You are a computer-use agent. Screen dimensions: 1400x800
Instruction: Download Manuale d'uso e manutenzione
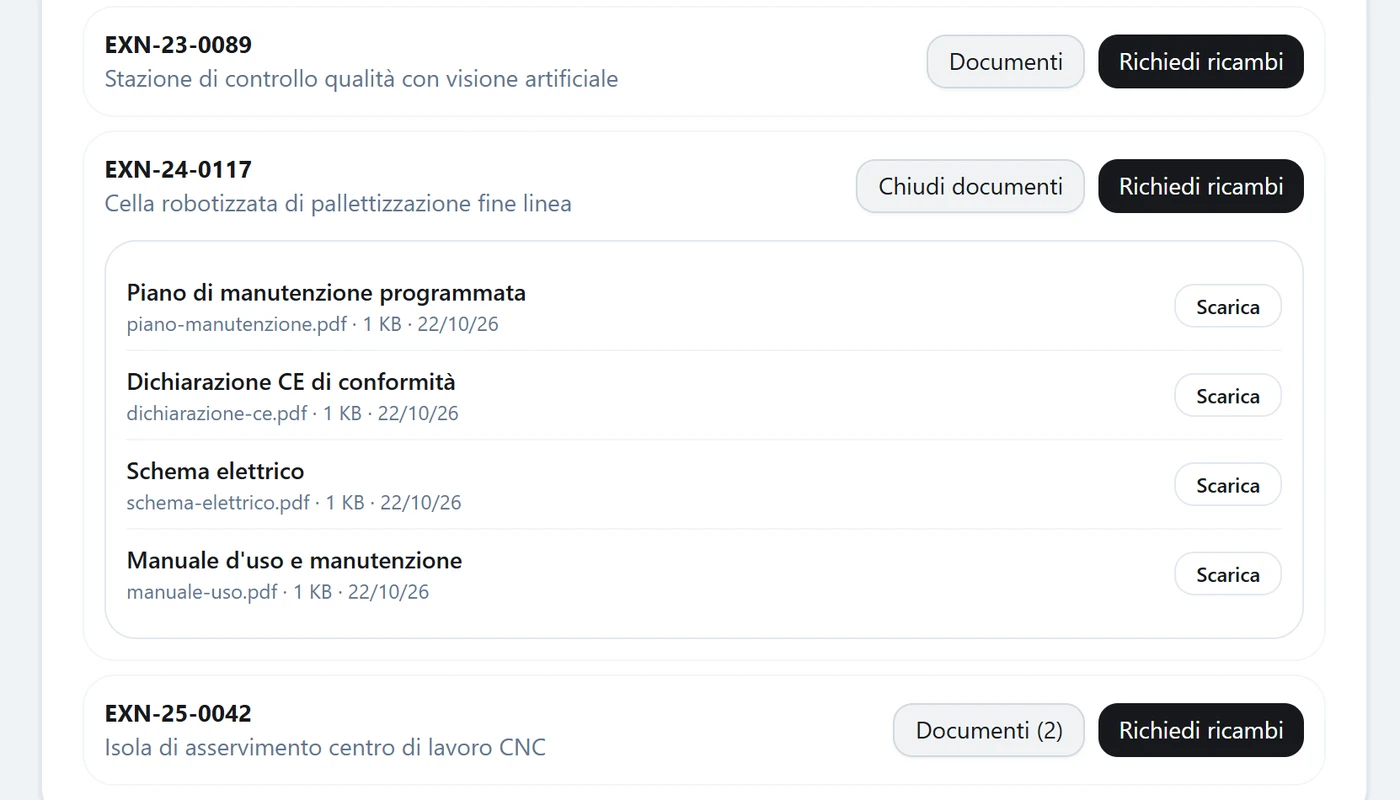click(1228, 574)
